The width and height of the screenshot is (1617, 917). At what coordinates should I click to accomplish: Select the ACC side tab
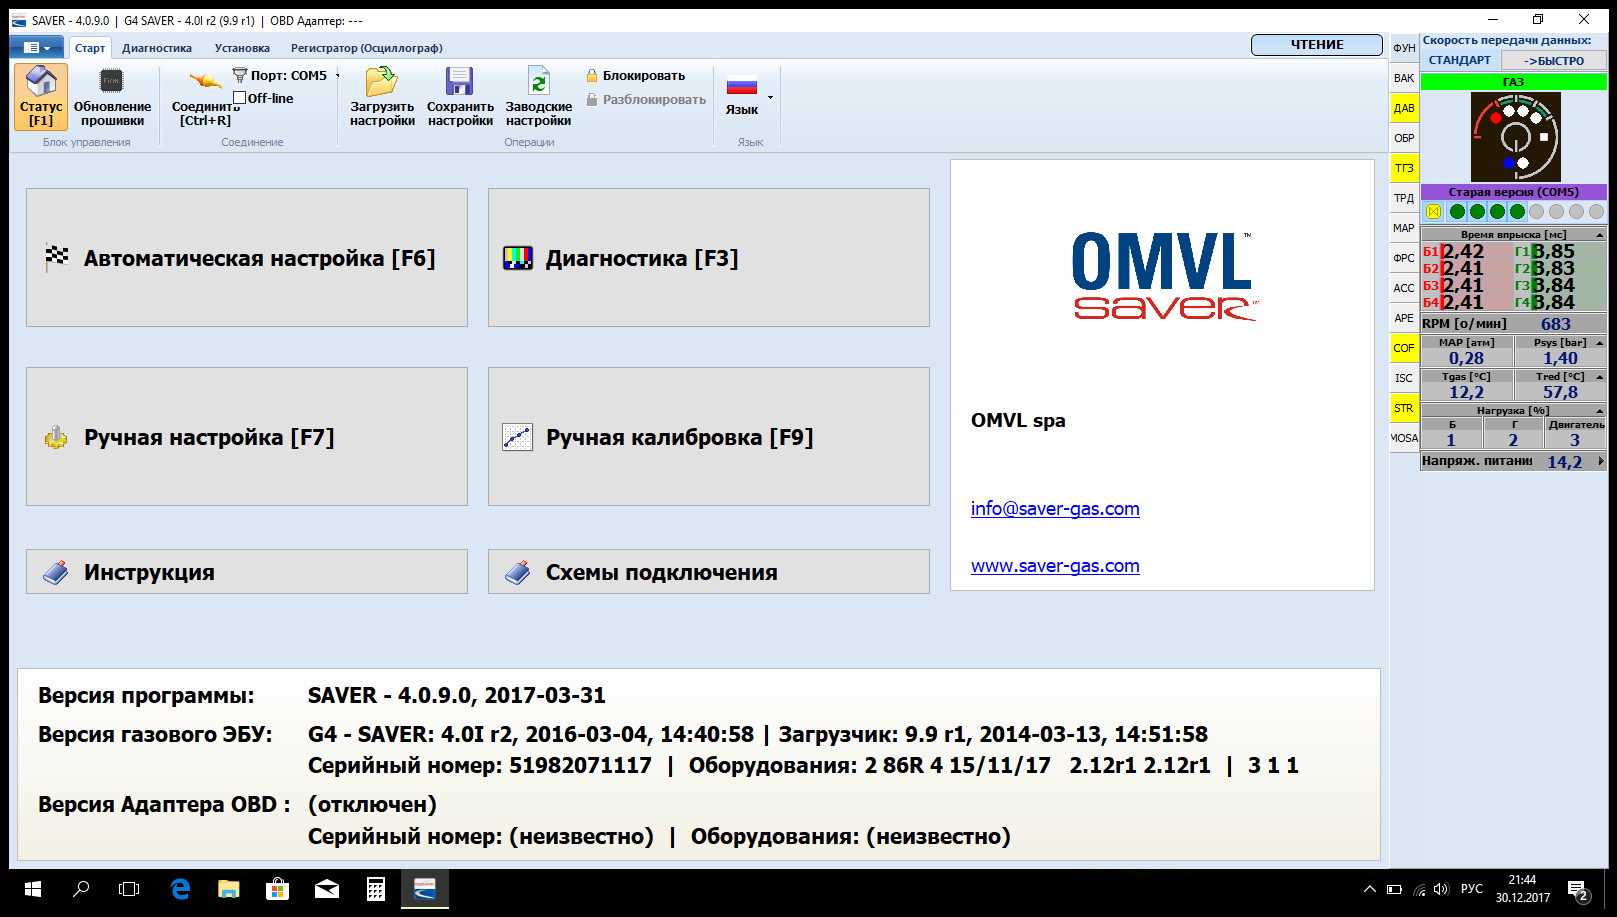[x=1404, y=288]
